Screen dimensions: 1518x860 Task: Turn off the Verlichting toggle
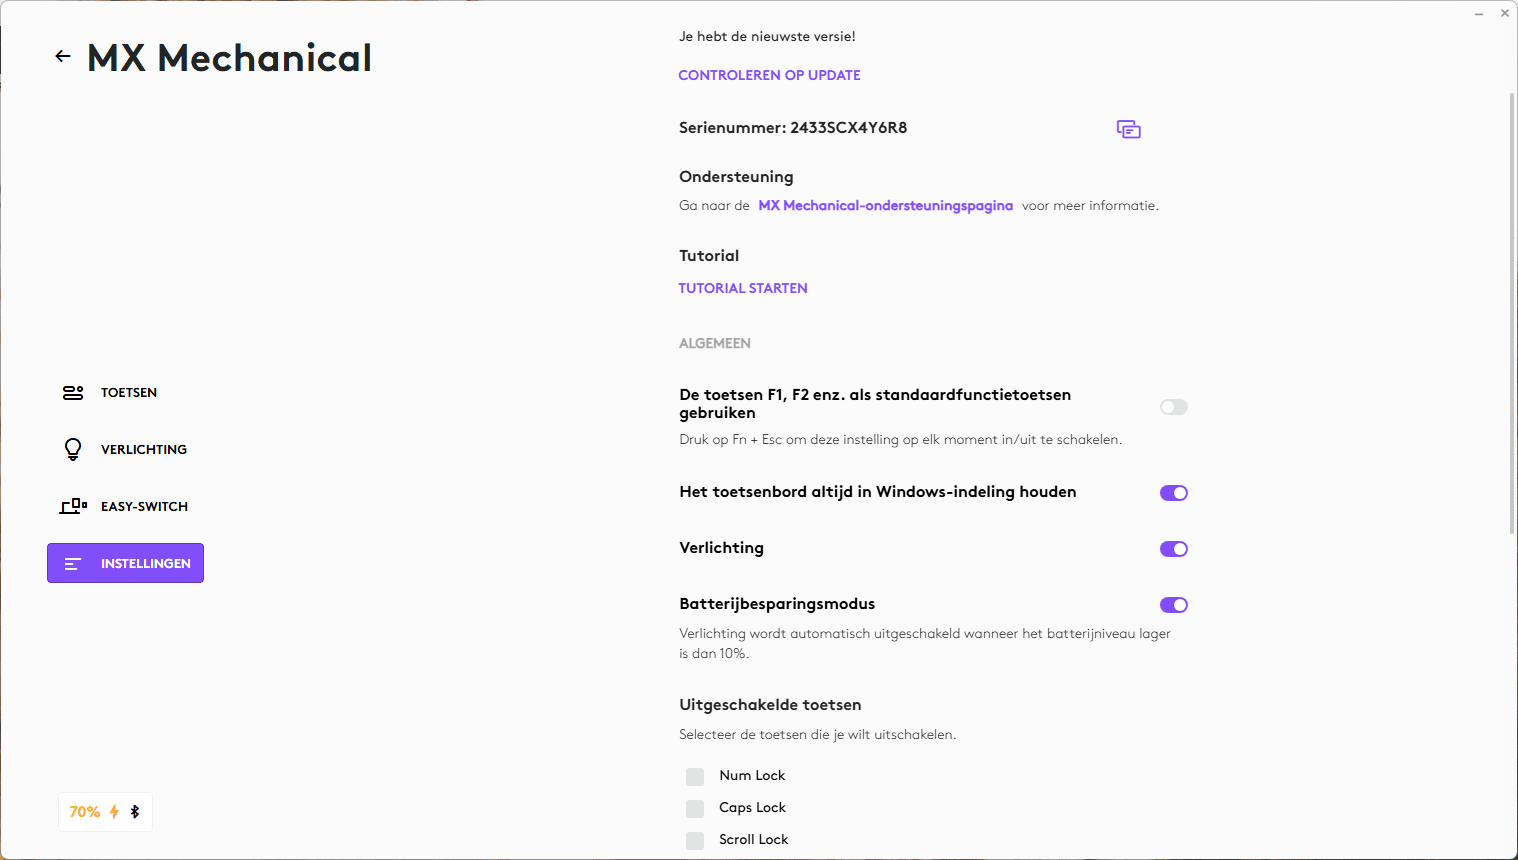(x=1173, y=549)
